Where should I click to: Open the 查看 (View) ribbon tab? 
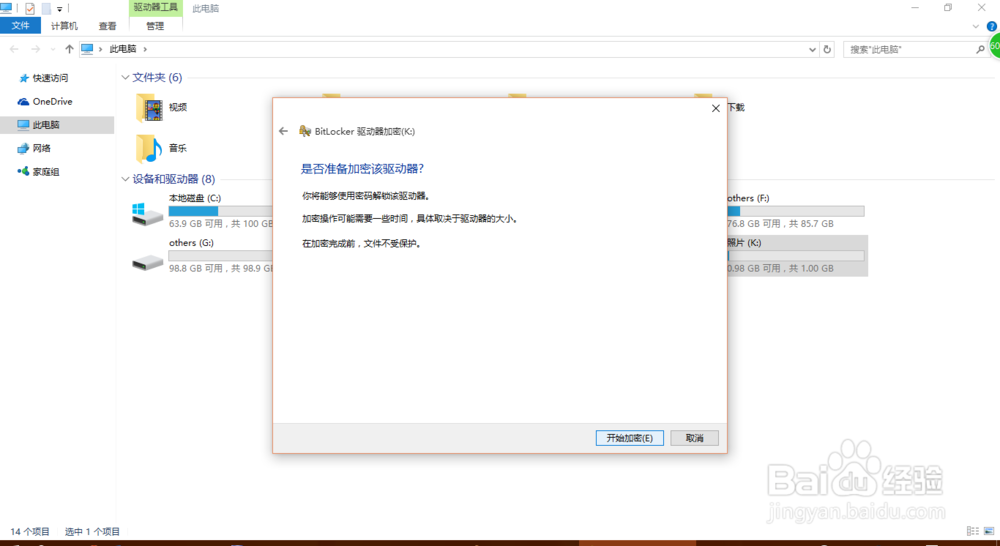click(108, 26)
